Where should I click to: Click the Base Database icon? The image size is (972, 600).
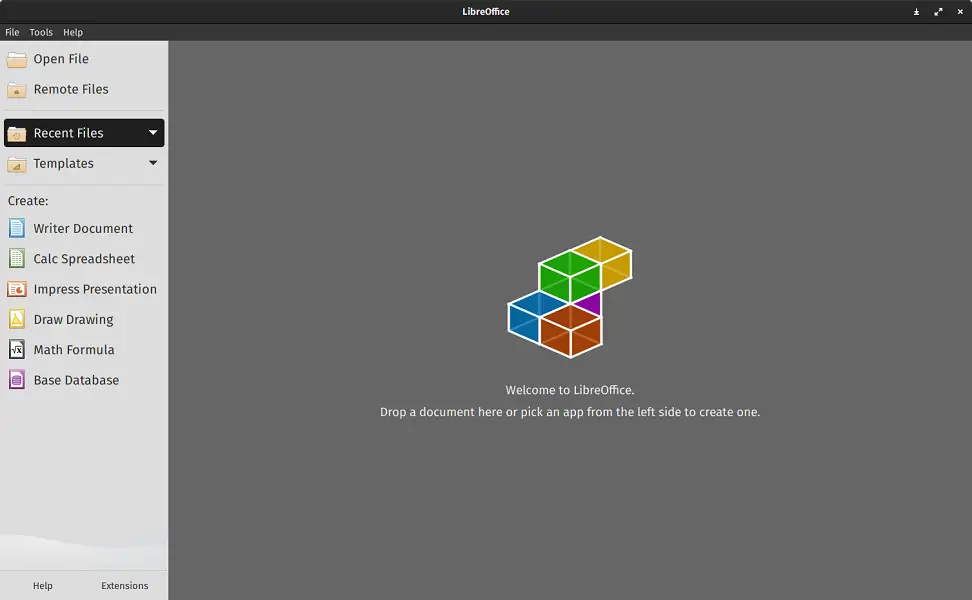(17, 380)
